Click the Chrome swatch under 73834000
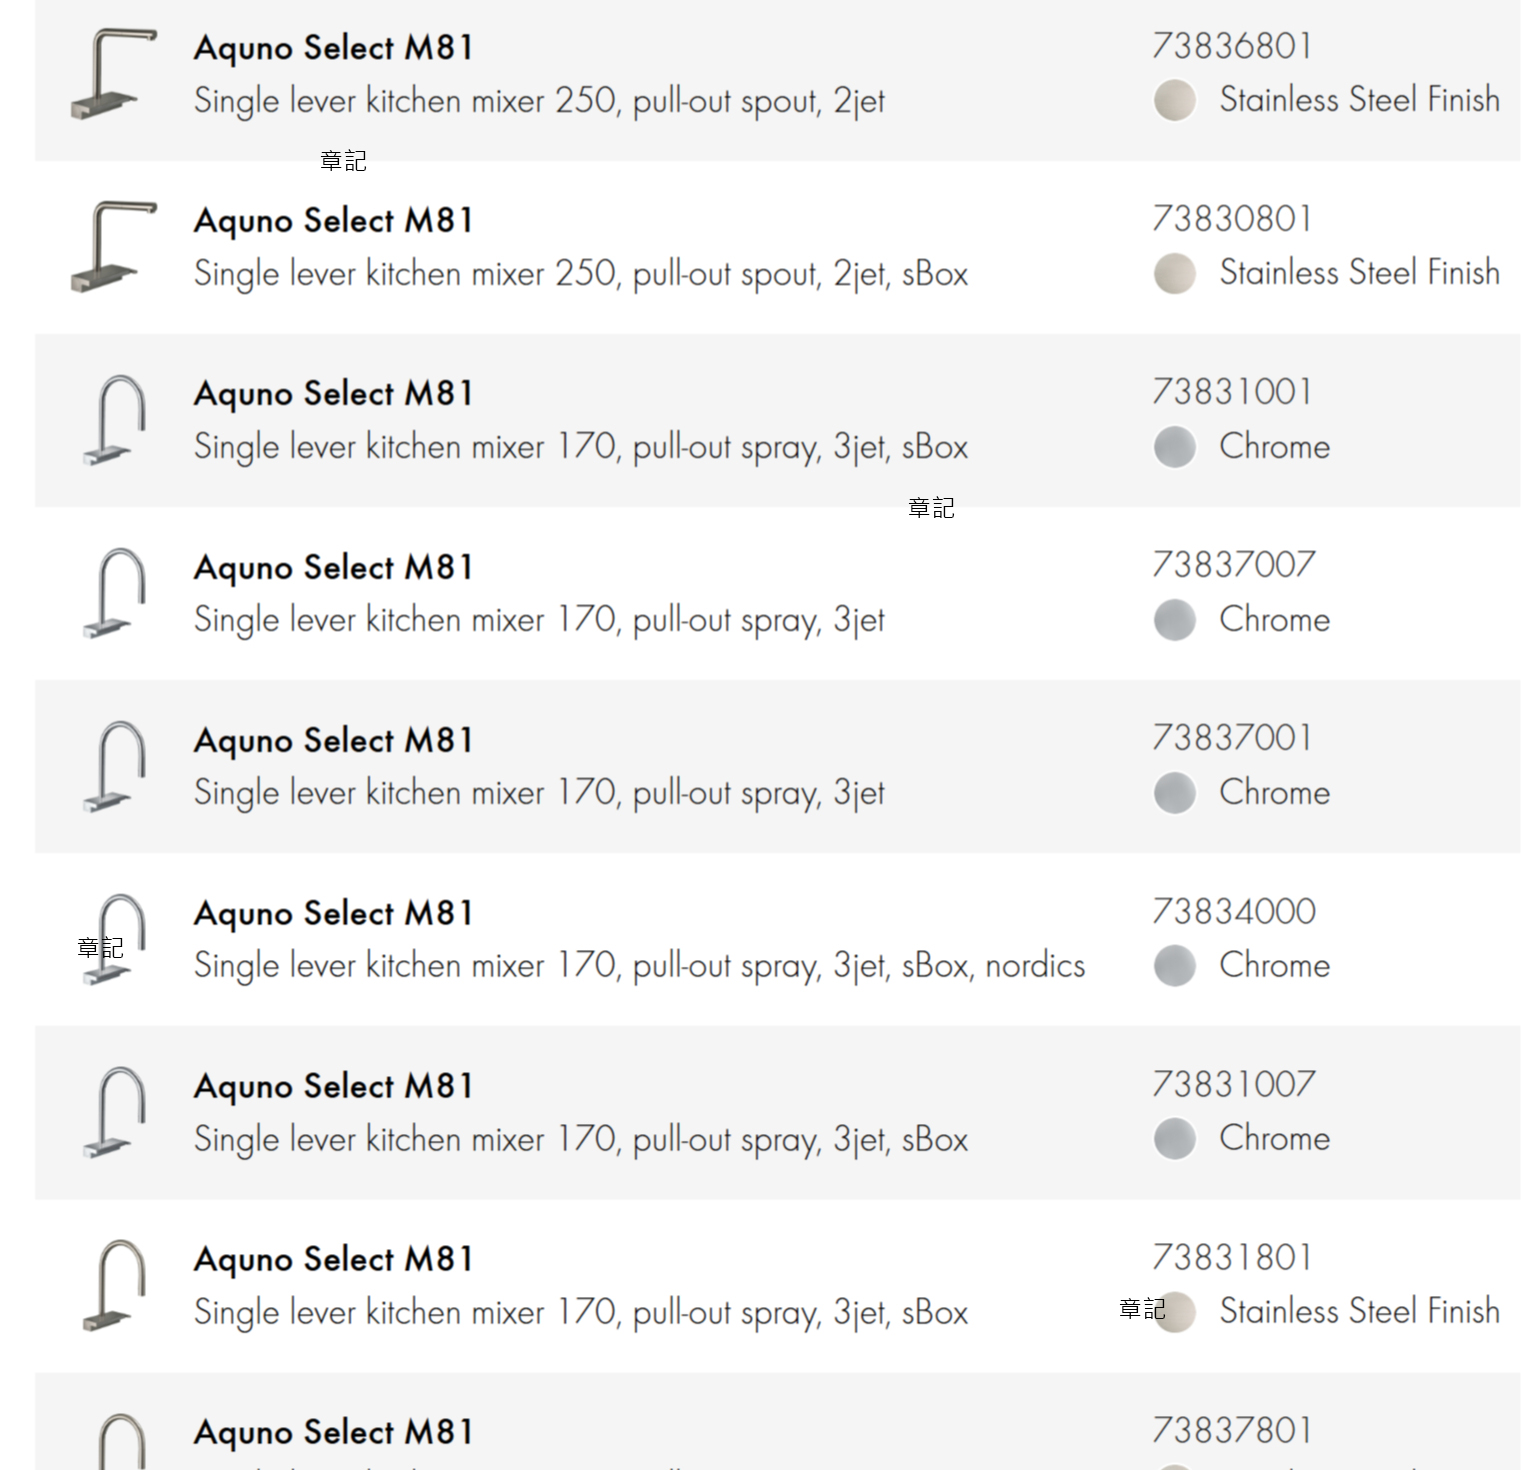 [1175, 965]
